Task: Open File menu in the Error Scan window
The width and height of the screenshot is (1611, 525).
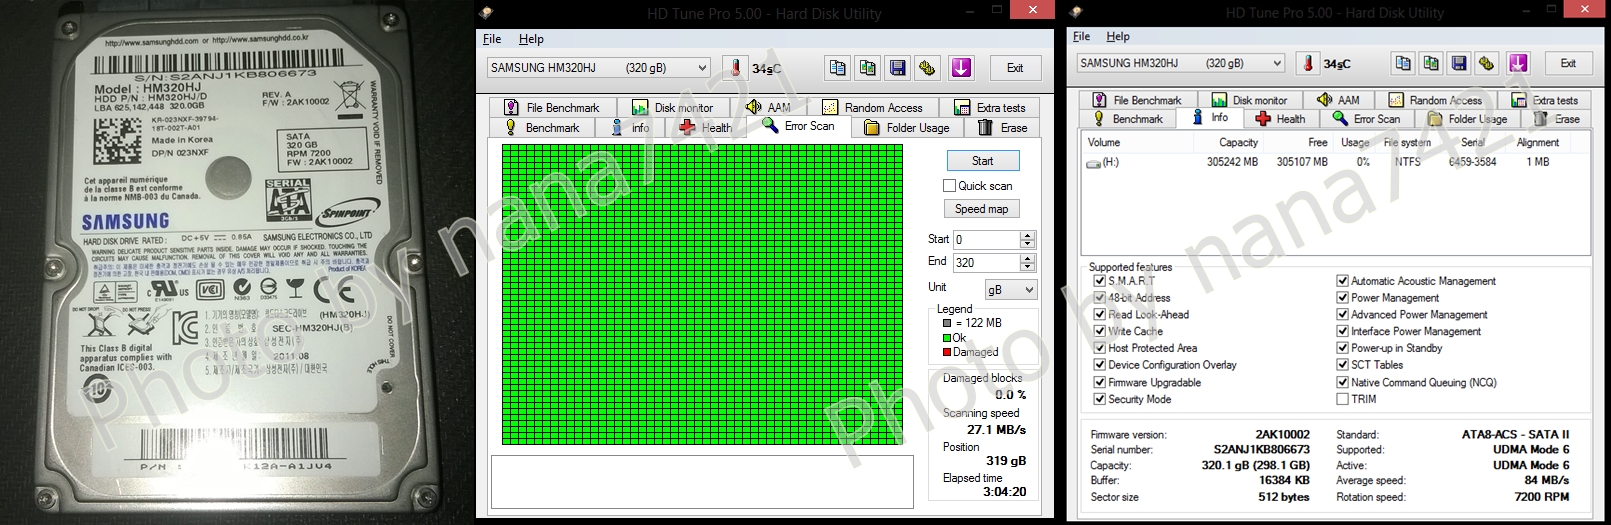Action: coord(492,39)
